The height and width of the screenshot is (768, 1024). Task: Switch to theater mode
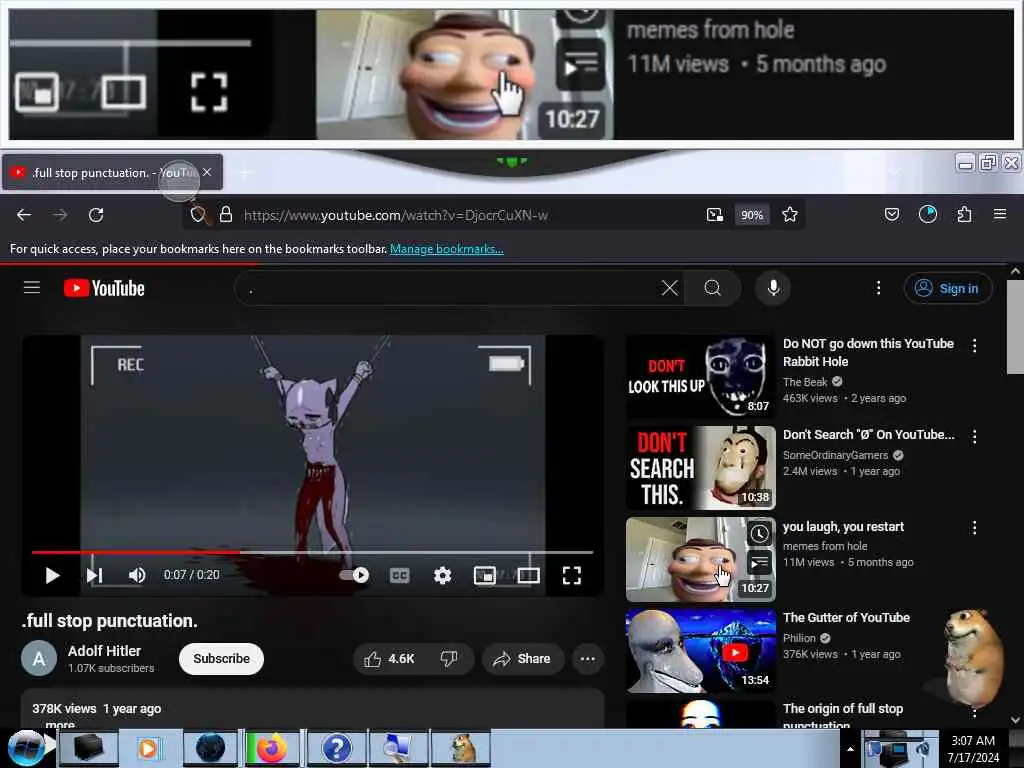click(x=528, y=575)
